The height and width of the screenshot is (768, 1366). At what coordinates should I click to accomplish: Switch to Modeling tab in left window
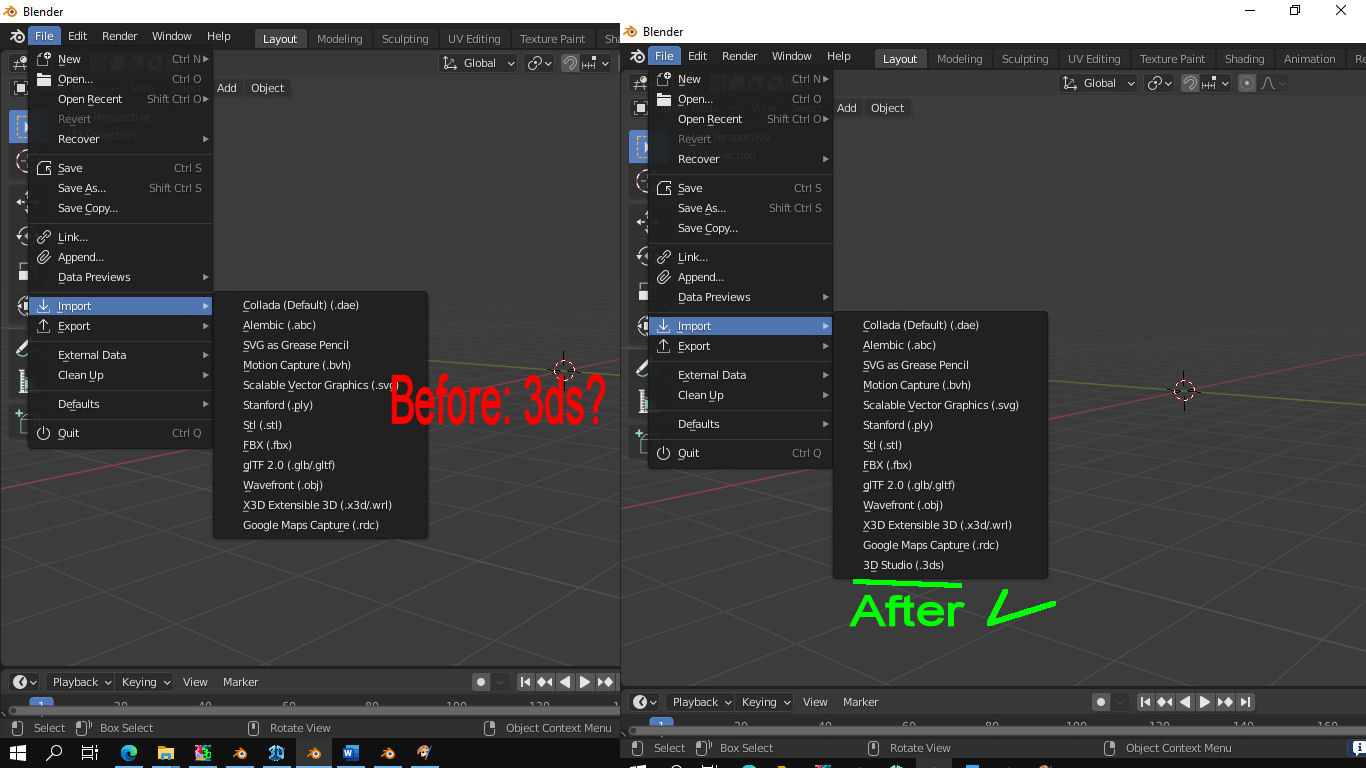pyautogui.click(x=339, y=39)
